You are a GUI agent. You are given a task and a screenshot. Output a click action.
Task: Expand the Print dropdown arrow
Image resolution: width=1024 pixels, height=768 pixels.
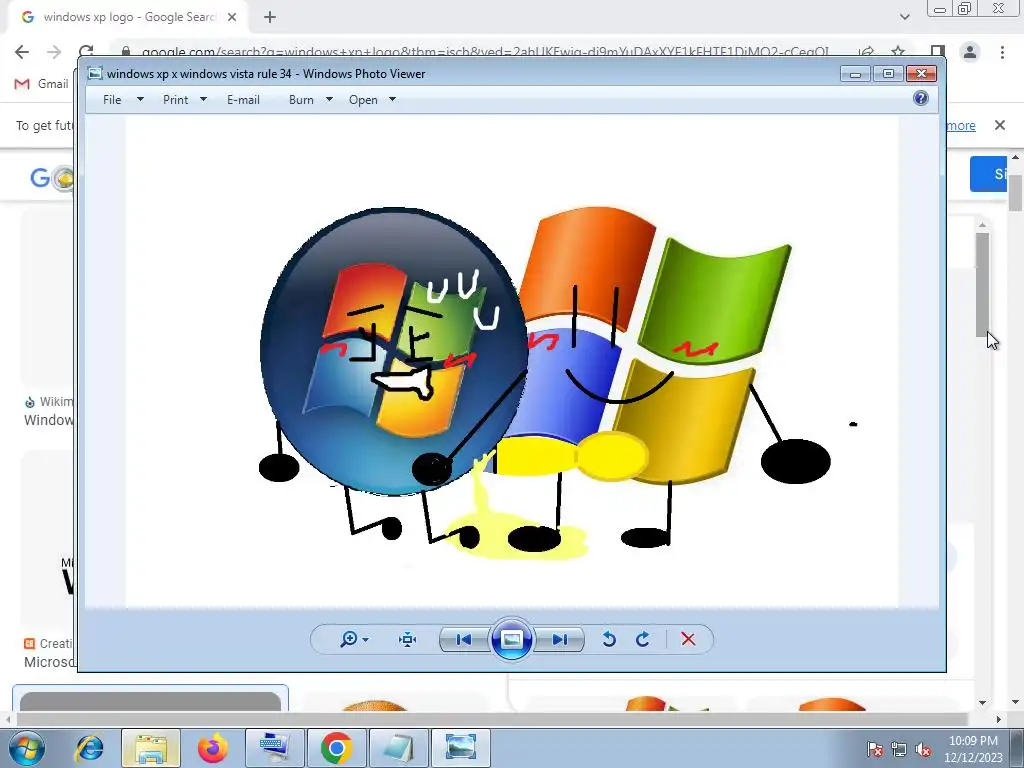click(x=203, y=99)
